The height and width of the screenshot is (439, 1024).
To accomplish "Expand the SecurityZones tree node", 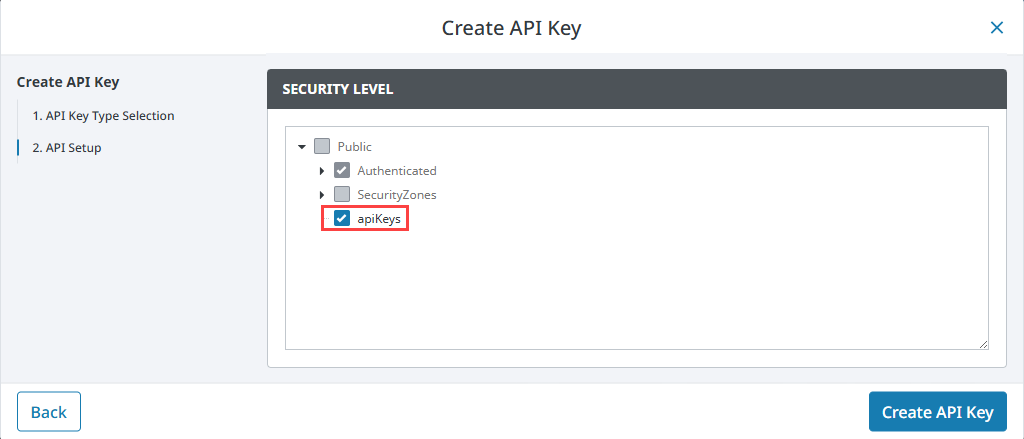I will tap(322, 195).
